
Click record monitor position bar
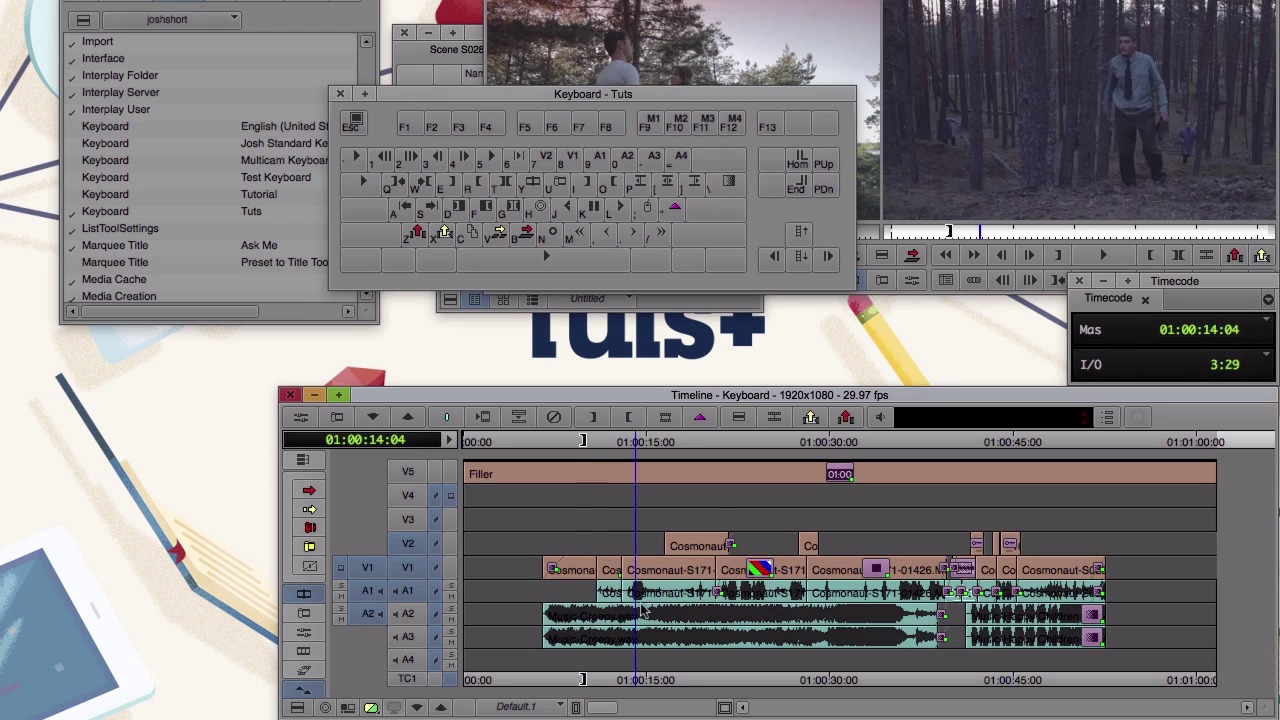tap(1080, 232)
